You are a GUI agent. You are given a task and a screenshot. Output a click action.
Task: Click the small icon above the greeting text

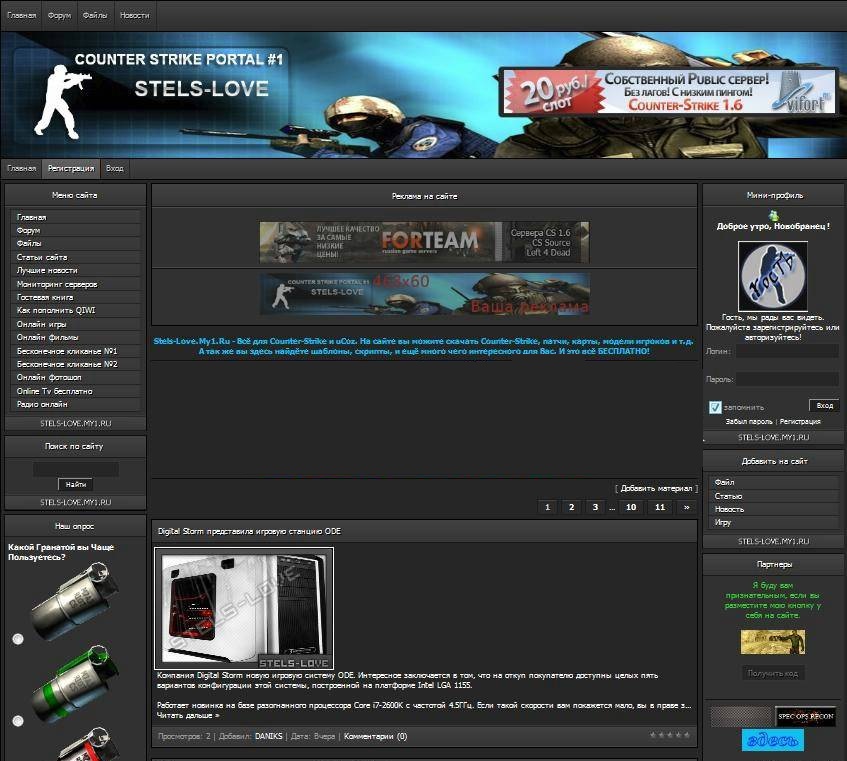point(774,215)
